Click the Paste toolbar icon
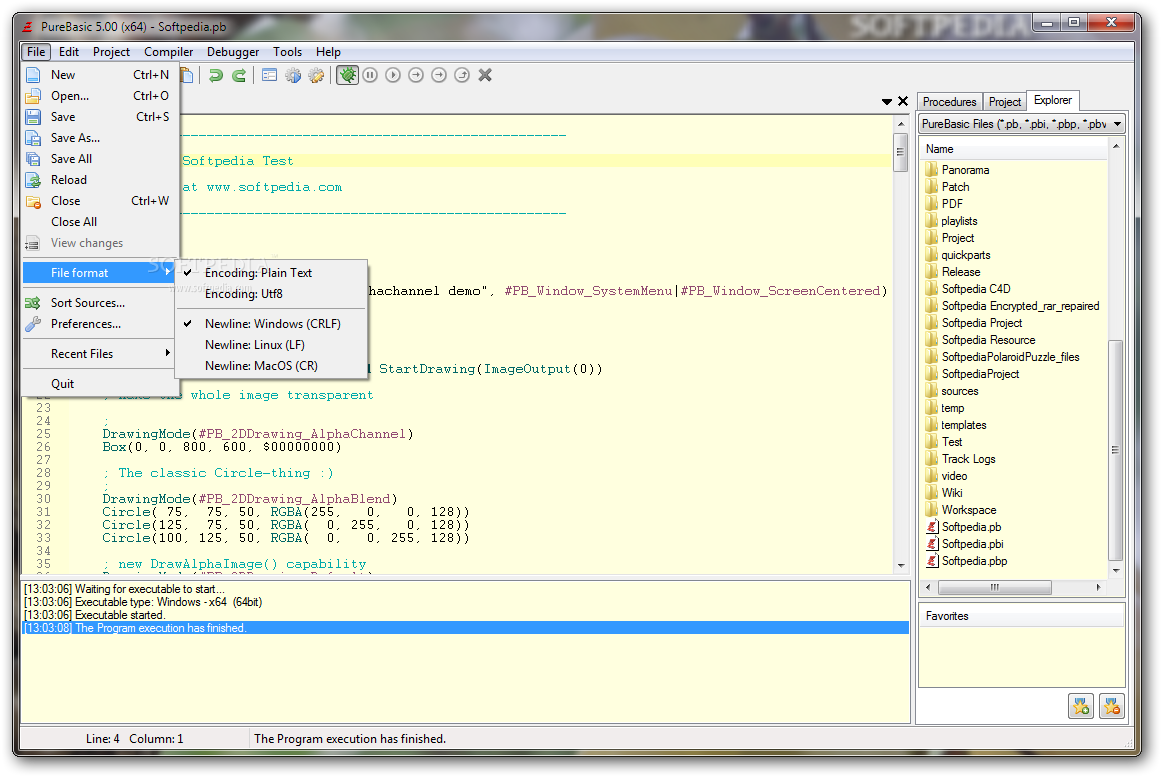1162x777 pixels. tap(187, 75)
